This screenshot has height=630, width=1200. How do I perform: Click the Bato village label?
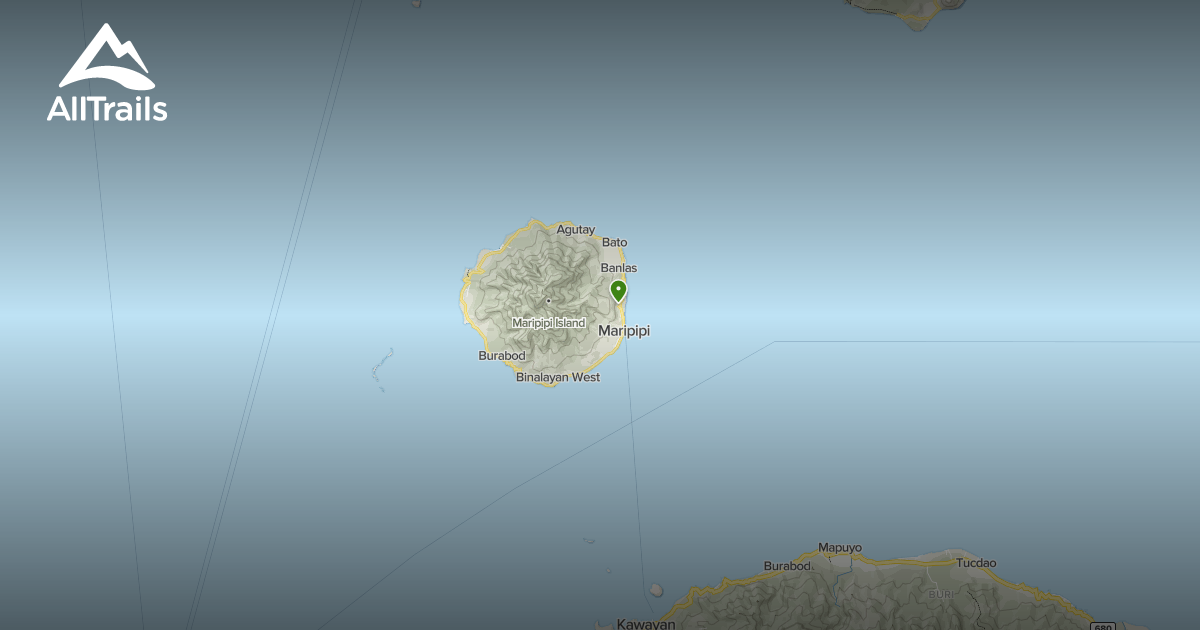click(614, 242)
